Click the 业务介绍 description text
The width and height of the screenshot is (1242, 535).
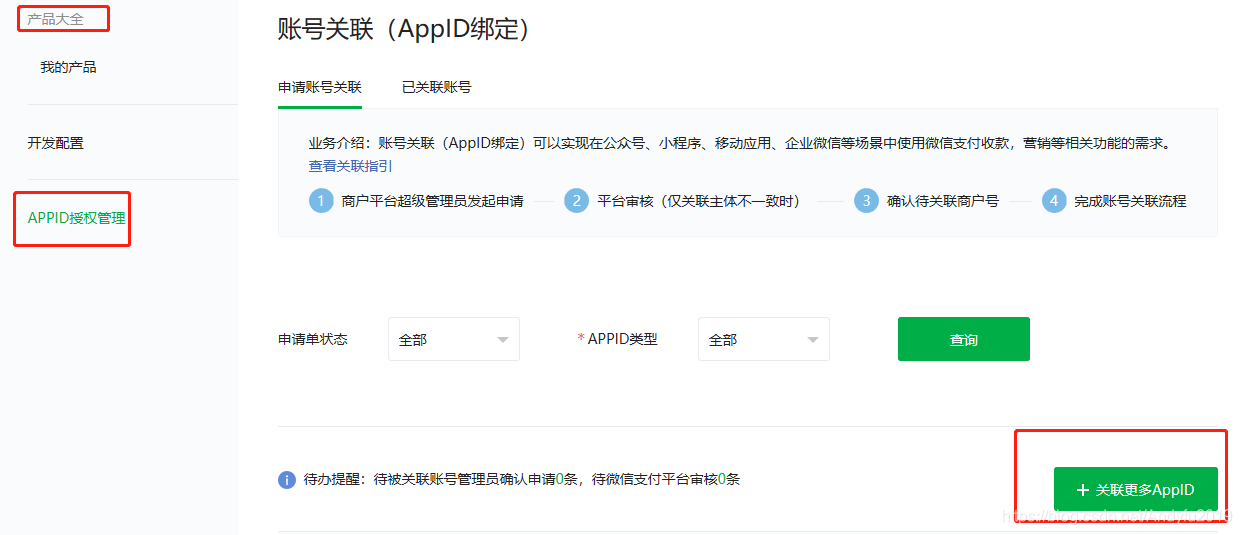740,143
